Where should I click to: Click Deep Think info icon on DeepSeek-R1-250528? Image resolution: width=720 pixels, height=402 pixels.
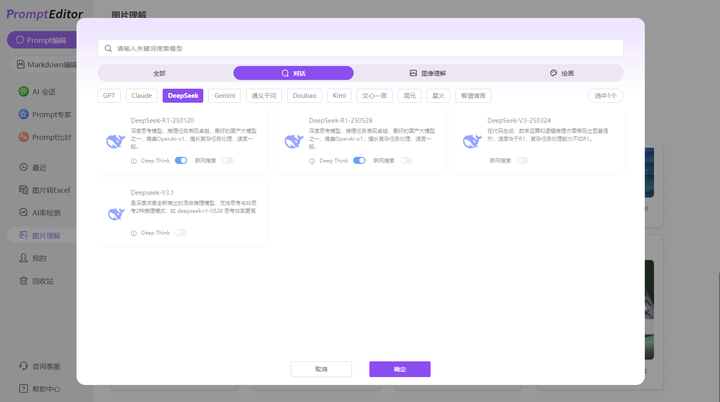point(312,161)
